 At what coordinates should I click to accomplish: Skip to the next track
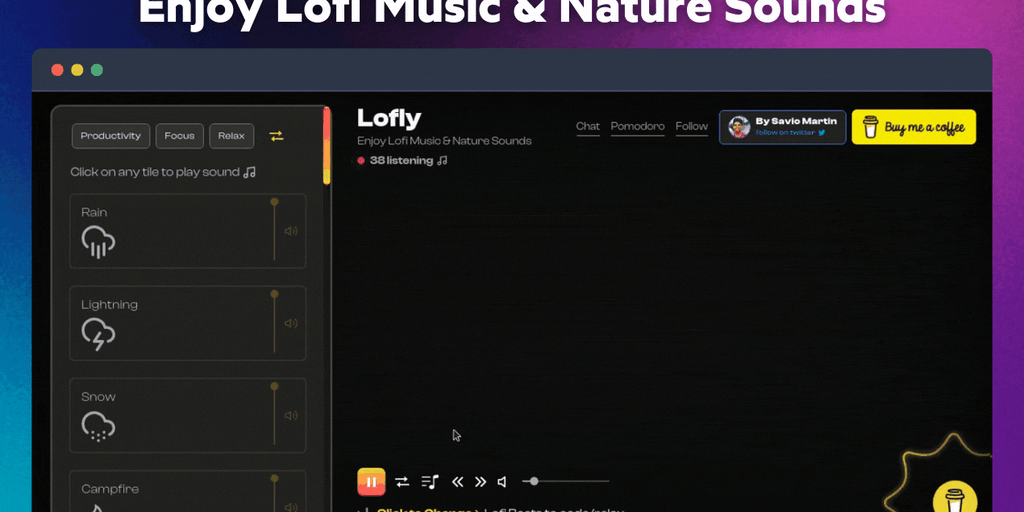pos(480,482)
